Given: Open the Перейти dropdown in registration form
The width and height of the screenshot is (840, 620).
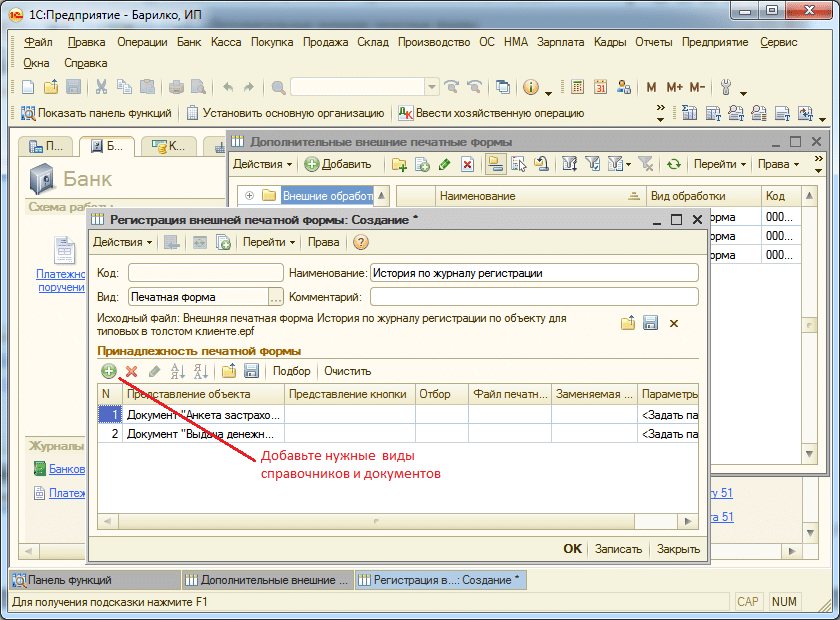Looking at the screenshot, I should coord(270,242).
